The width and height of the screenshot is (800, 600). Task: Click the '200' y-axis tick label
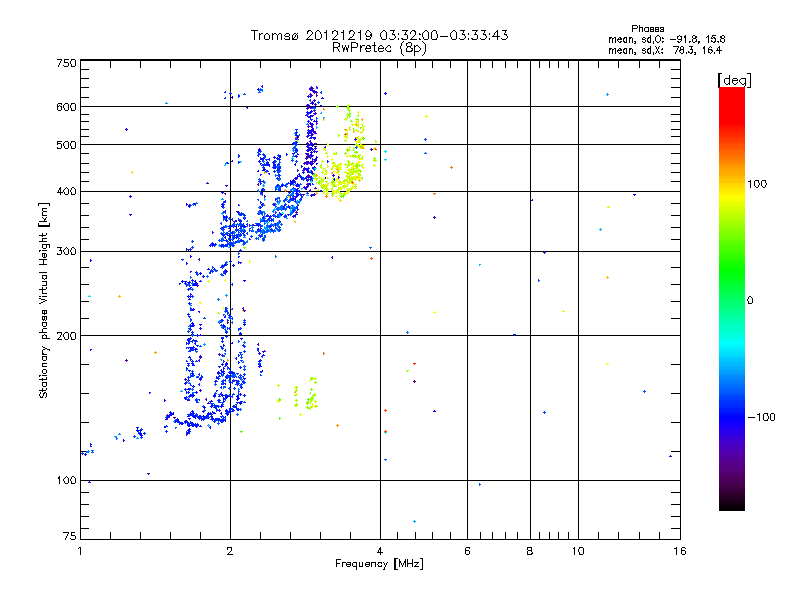(66, 336)
